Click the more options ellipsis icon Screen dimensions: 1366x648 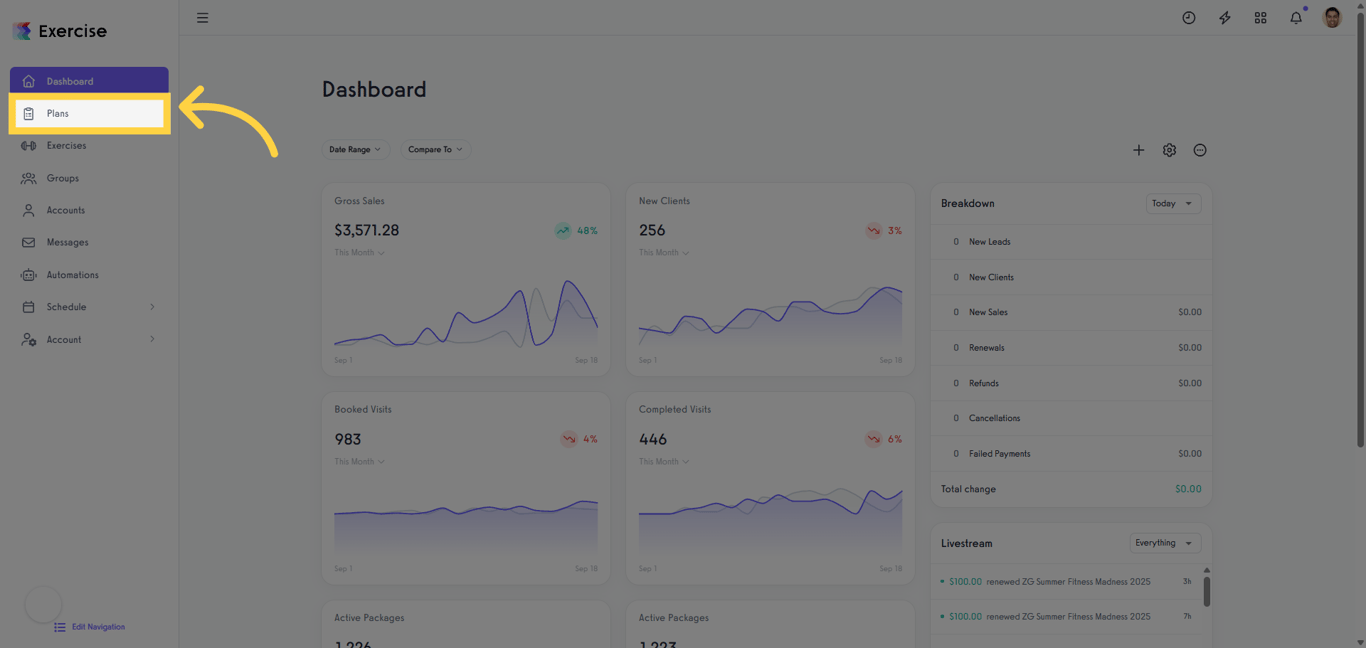point(1200,150)
